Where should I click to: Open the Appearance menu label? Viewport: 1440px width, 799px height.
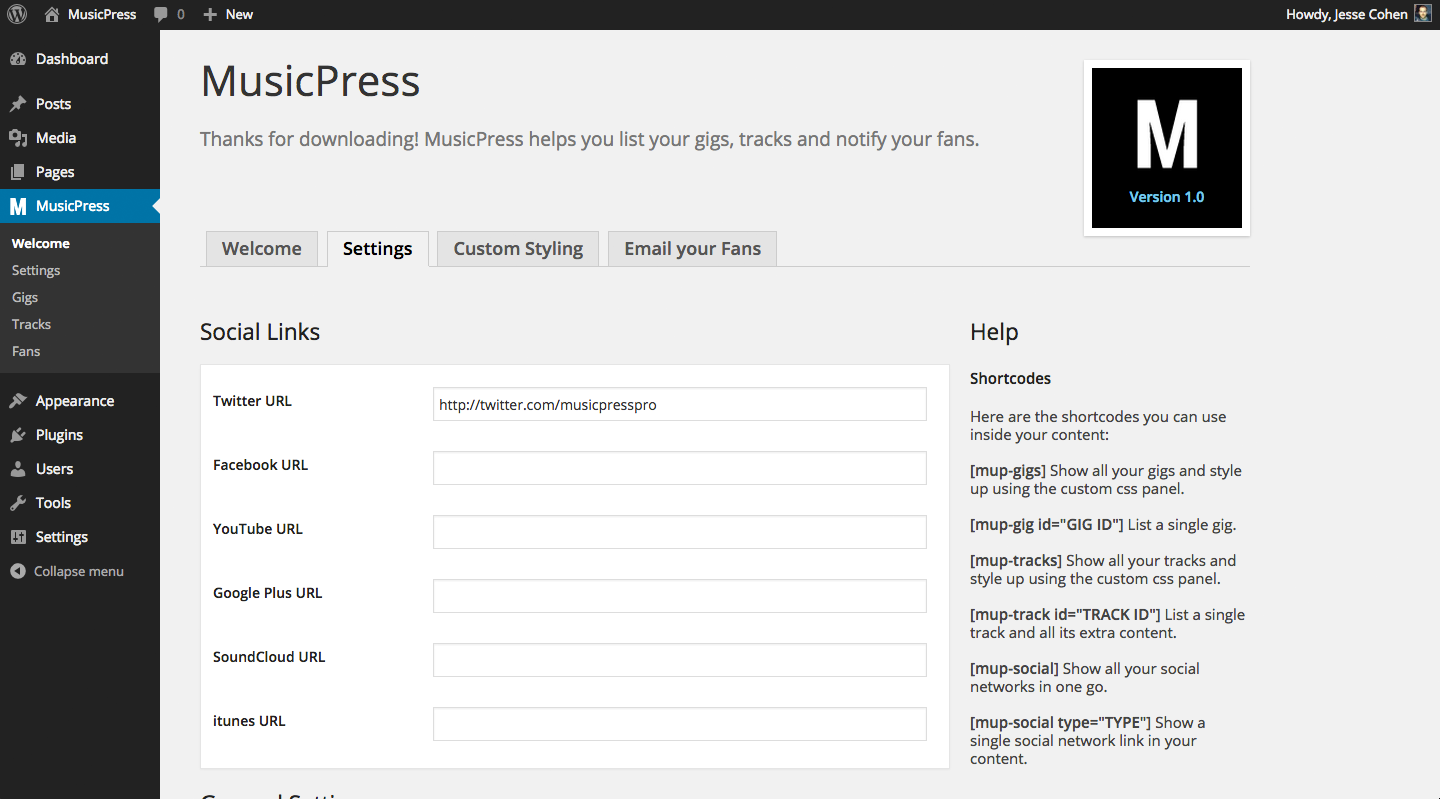click(x=75, y=401)
